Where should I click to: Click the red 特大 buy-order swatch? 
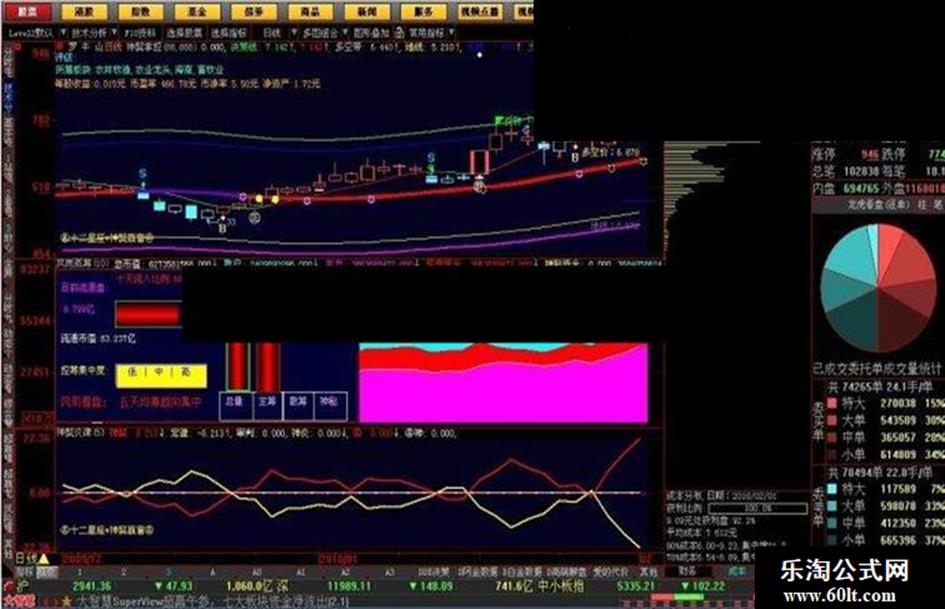click(x=832, y=402)
